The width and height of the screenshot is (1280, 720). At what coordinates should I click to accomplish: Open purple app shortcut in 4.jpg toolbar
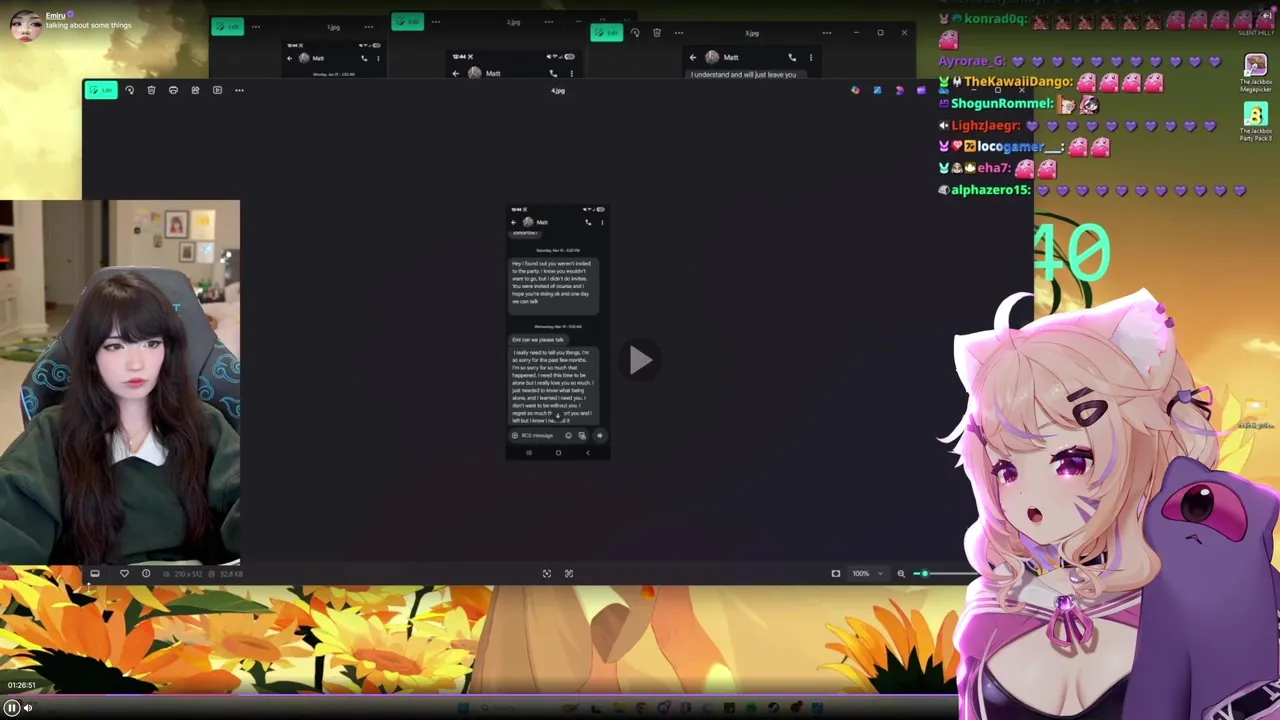[x=921, y=90]
